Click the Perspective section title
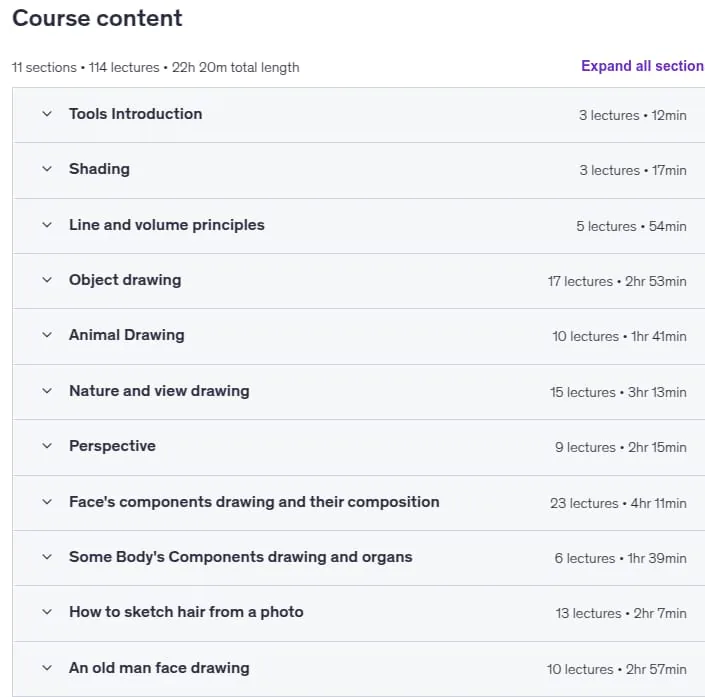This screenshot has height=697, width=705. [x=112, y=446]
